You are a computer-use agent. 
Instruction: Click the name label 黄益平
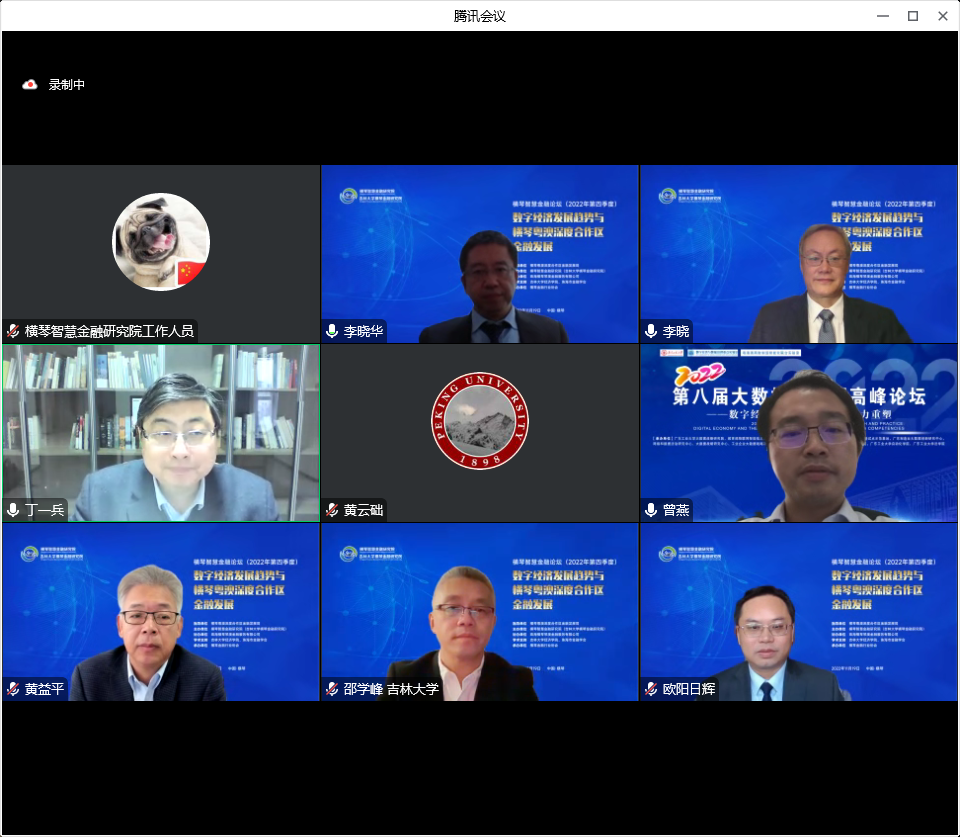point(44,689)
